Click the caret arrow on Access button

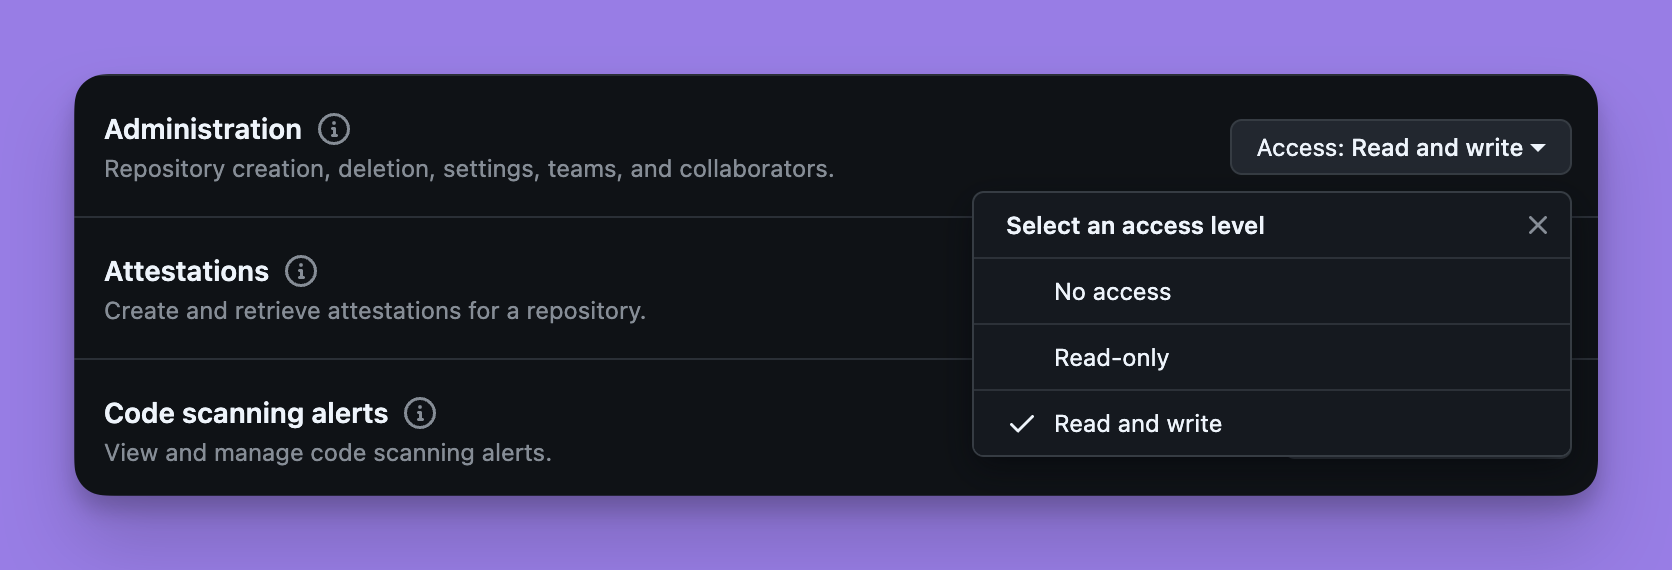pos(1538,148)
